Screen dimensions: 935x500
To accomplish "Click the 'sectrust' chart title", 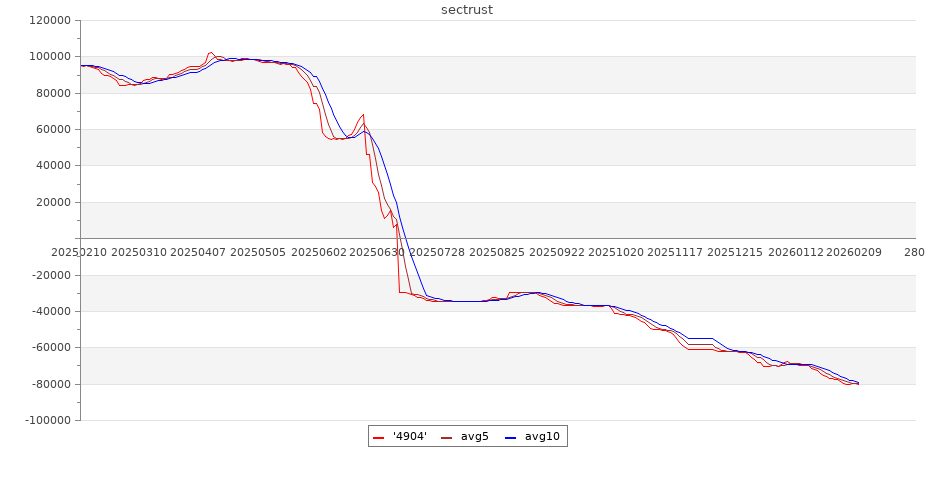I will (467, 10).
